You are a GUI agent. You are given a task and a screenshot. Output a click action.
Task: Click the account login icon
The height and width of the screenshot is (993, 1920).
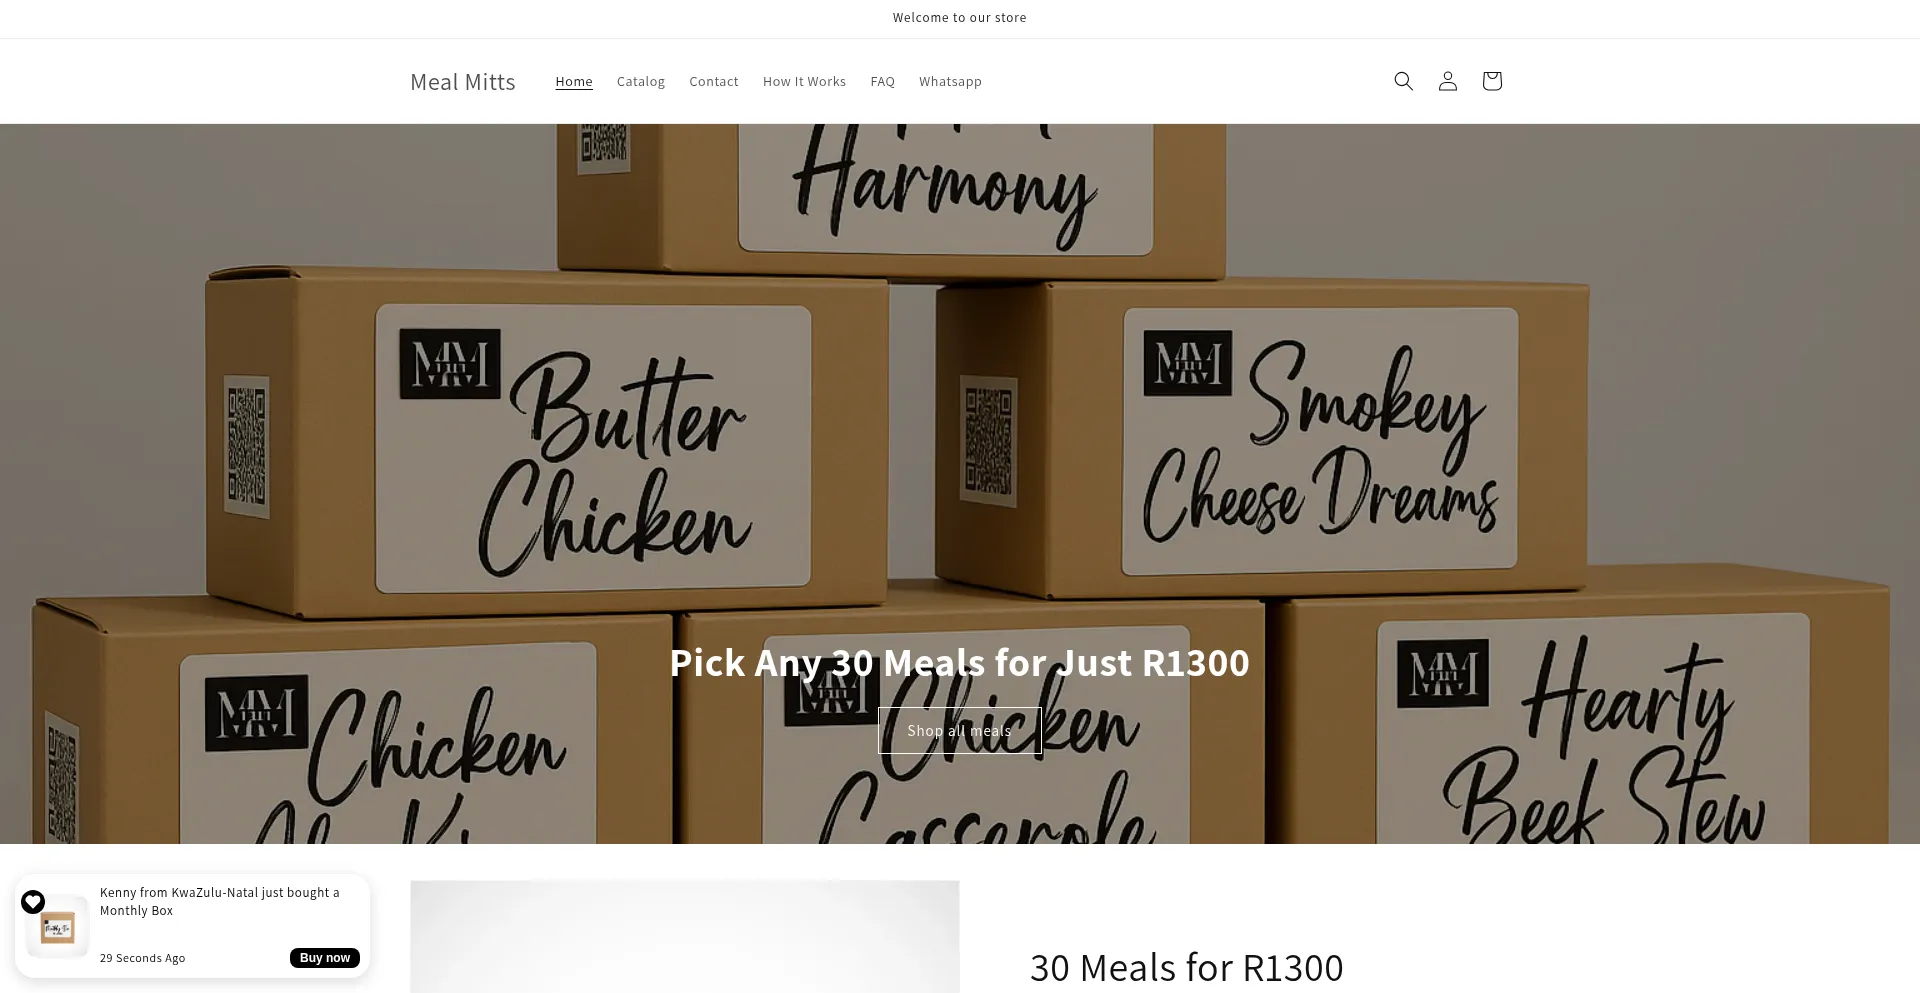coord(1447,81)
